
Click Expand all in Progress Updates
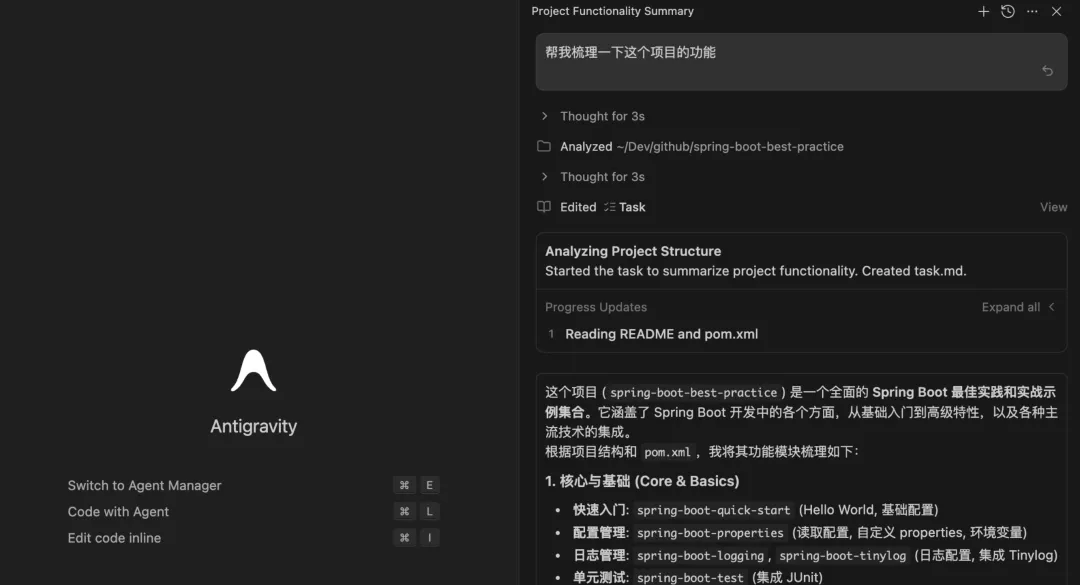1010,307
